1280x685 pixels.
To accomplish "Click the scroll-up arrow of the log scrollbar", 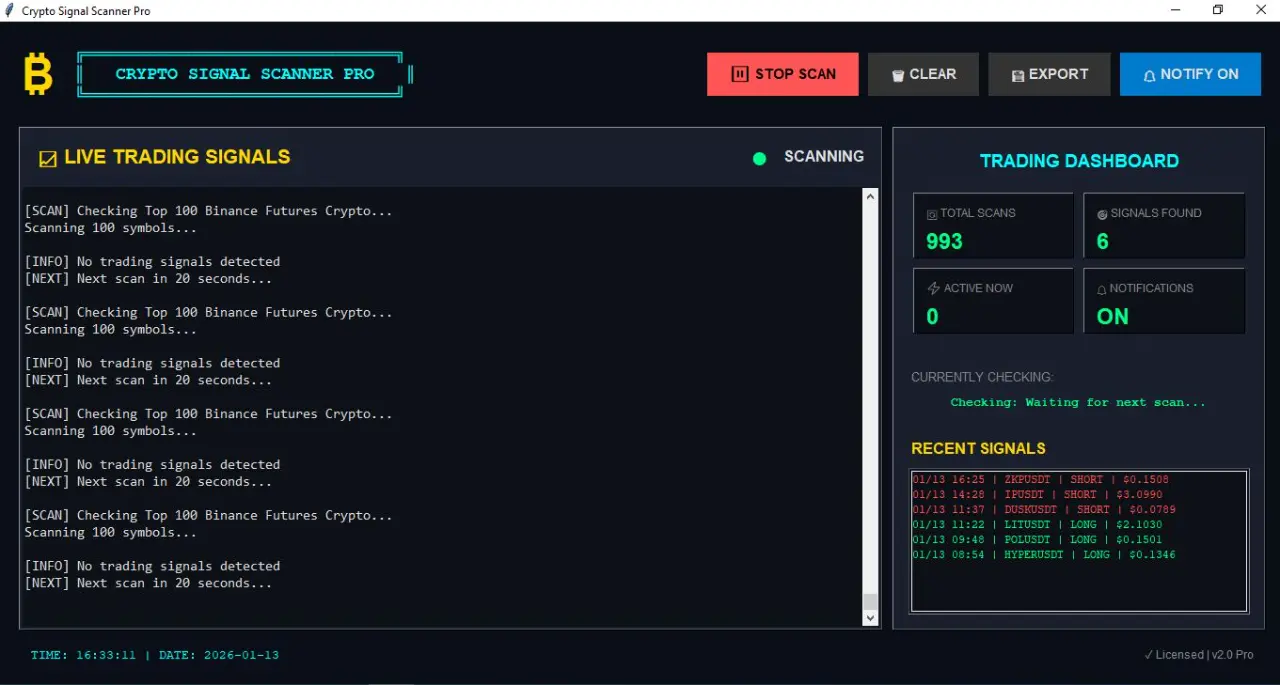I will [870, 197].
